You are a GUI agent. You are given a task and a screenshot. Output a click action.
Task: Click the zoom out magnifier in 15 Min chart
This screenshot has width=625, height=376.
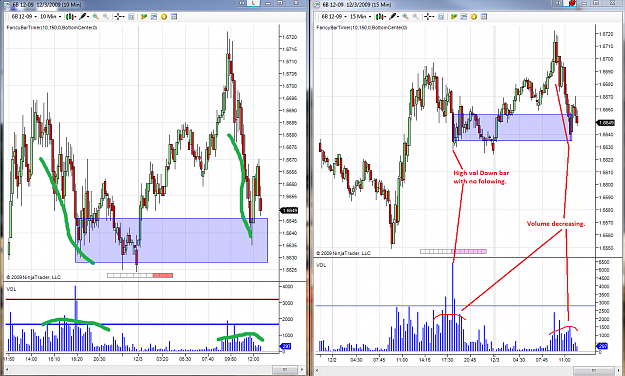[x=415, y=17]
